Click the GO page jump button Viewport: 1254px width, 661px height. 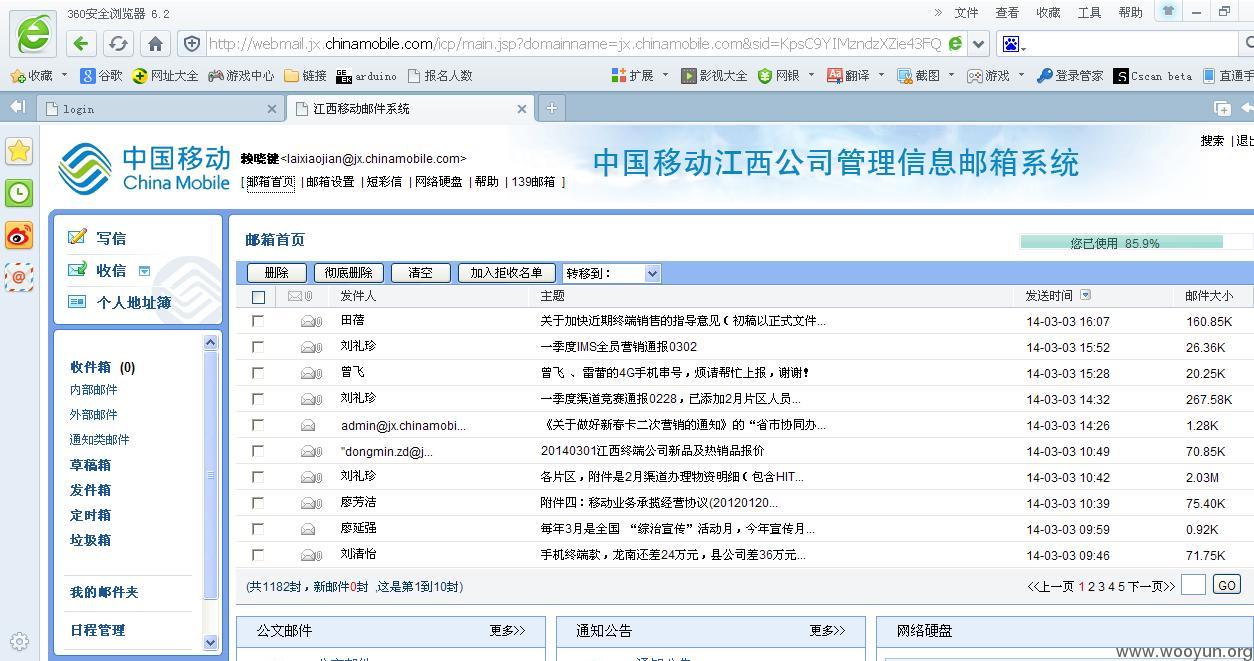pyautogui.click(x=1226, y=585)
